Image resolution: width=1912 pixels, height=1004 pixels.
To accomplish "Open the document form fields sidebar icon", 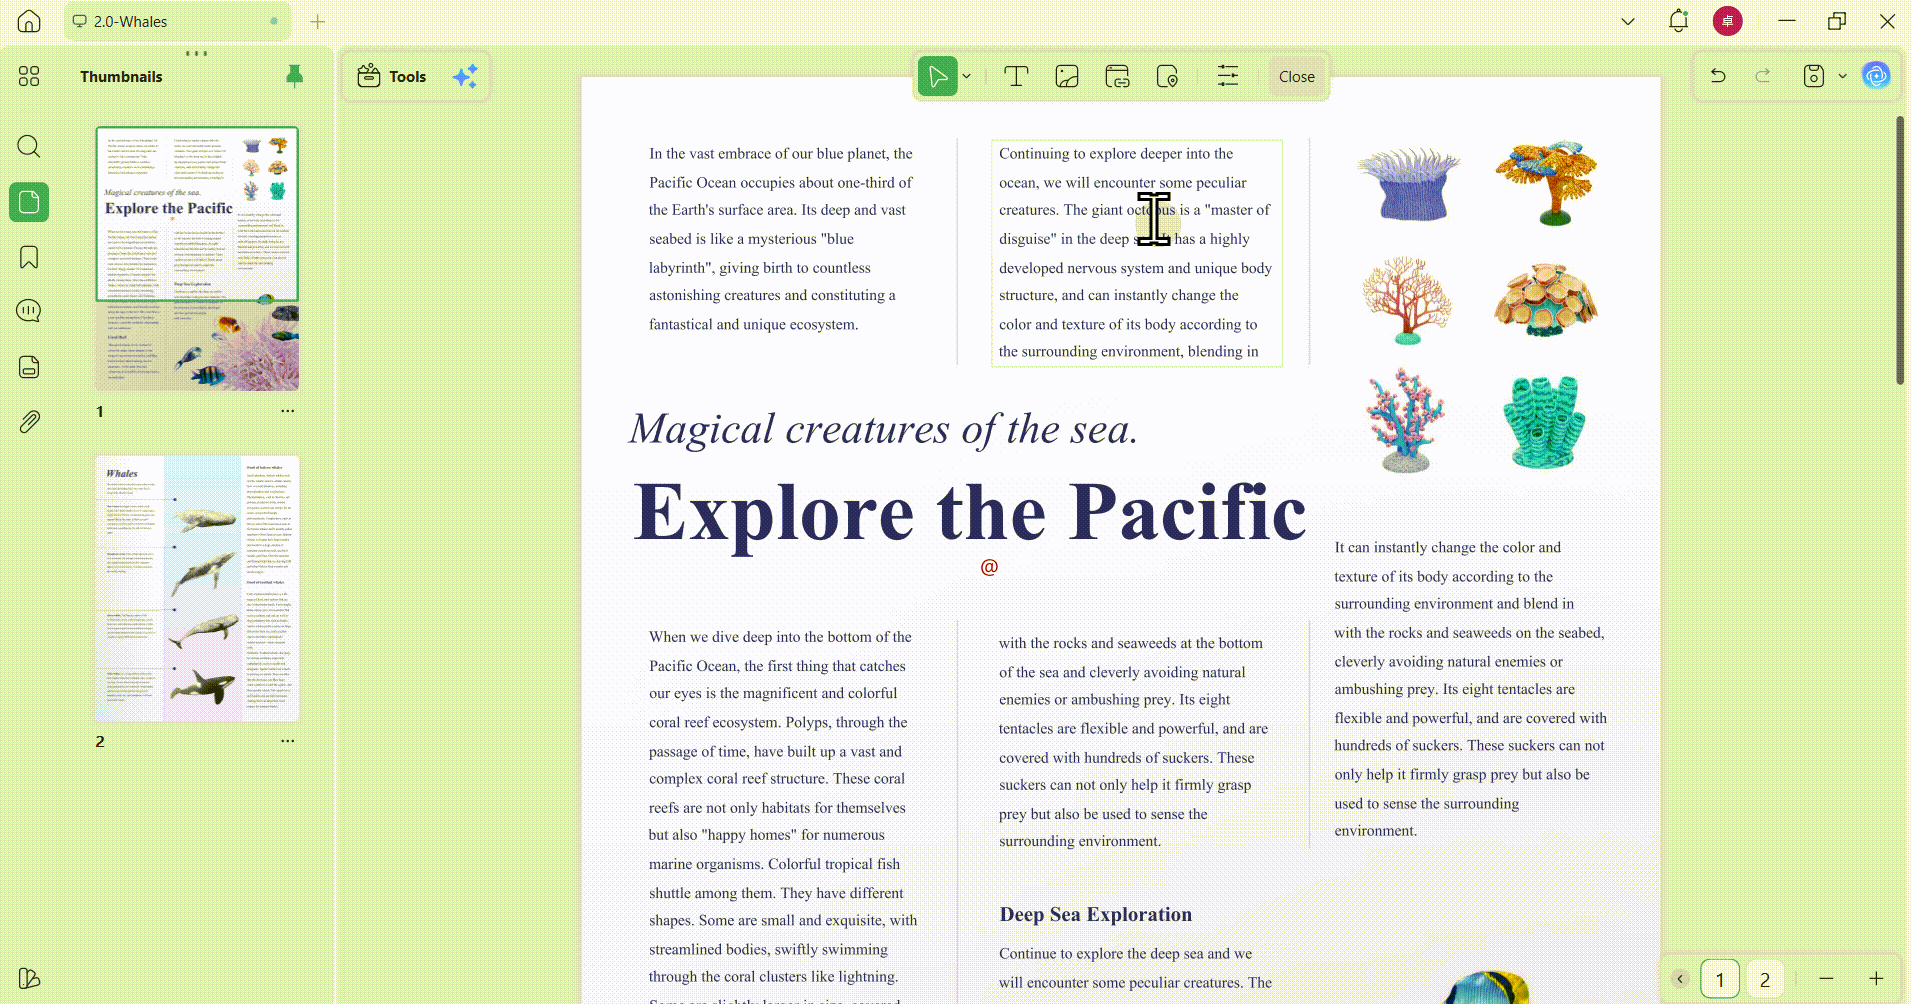I will 29,367.
